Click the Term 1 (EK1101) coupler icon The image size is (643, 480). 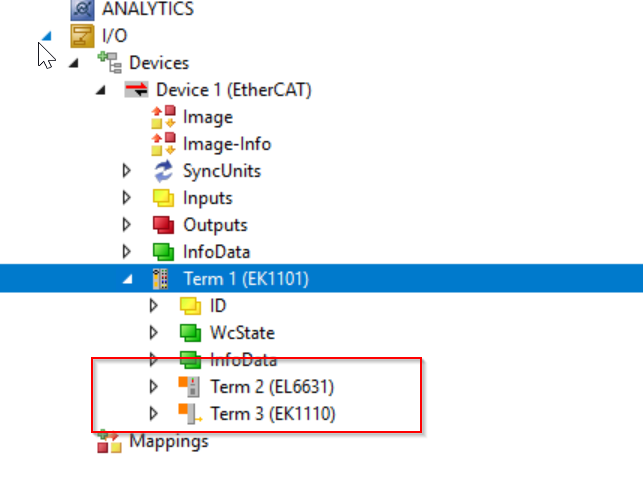[x=160, y=279]
